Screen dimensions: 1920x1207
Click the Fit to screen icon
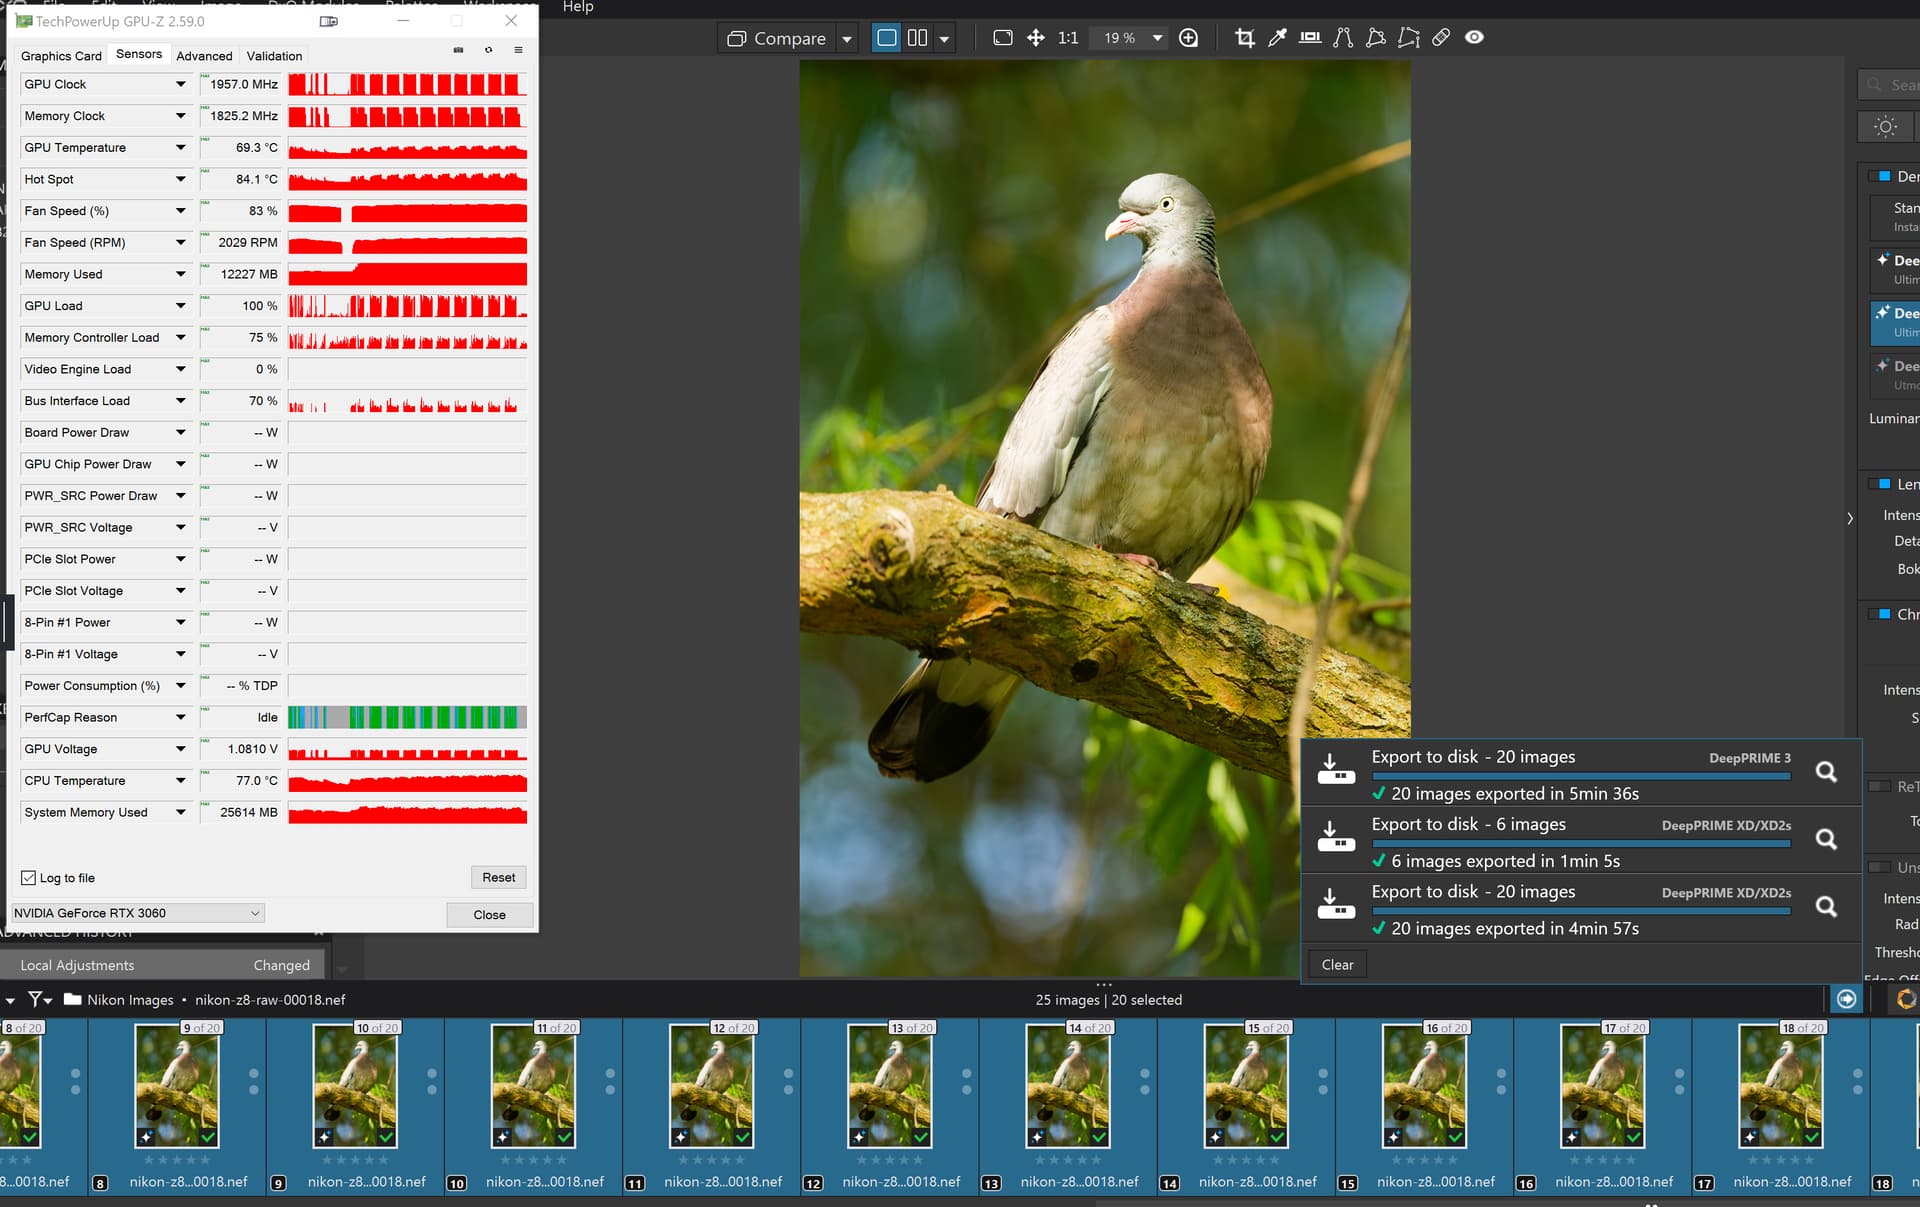click(1002, 38)
